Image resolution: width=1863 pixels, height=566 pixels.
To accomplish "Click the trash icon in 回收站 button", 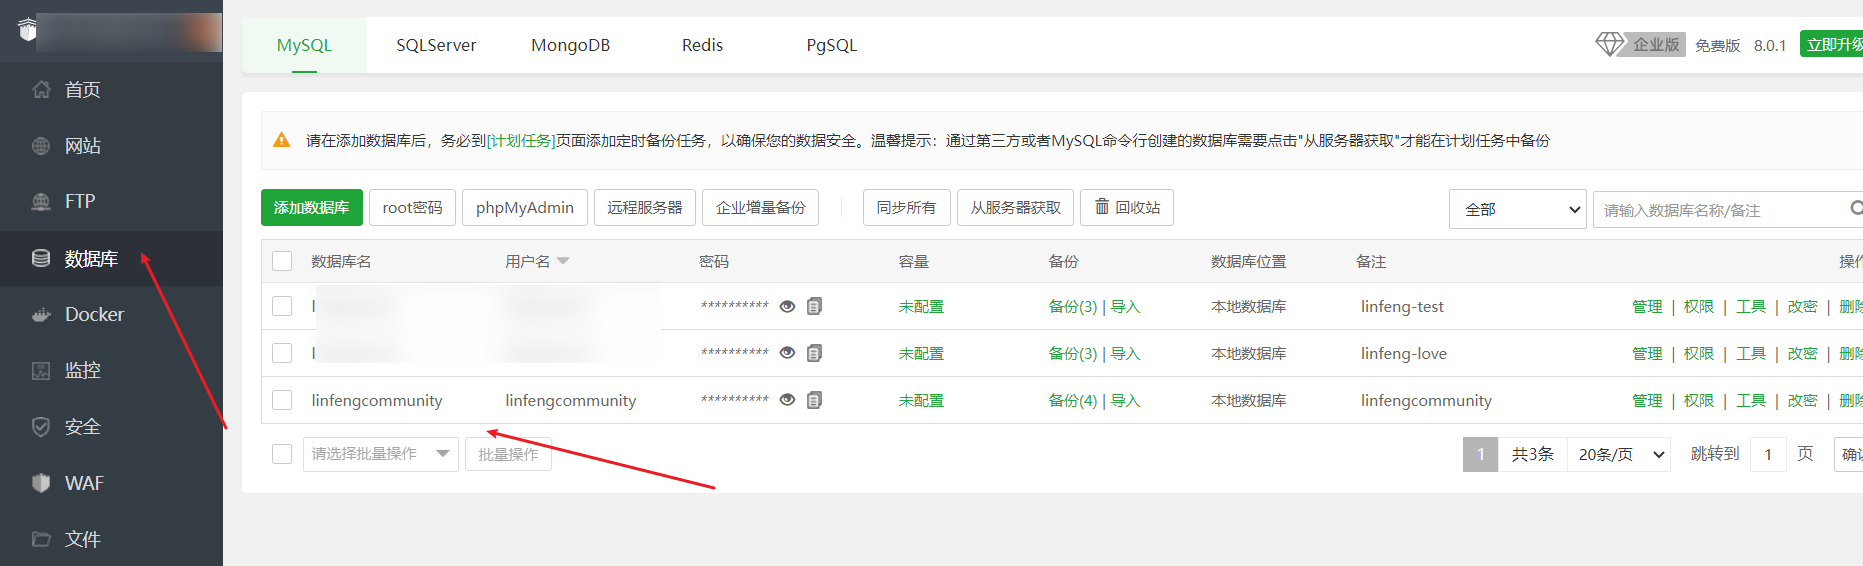I will pyautogui.click(x=1102, y=207).
